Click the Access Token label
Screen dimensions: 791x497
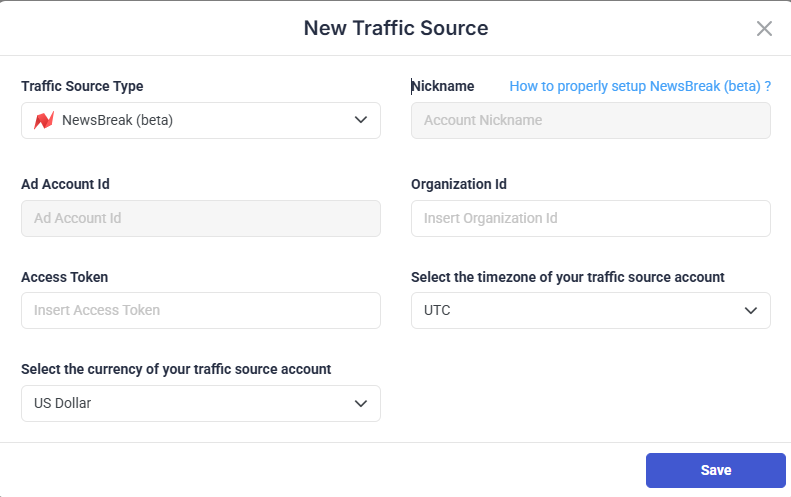click(x=64, y=277)
